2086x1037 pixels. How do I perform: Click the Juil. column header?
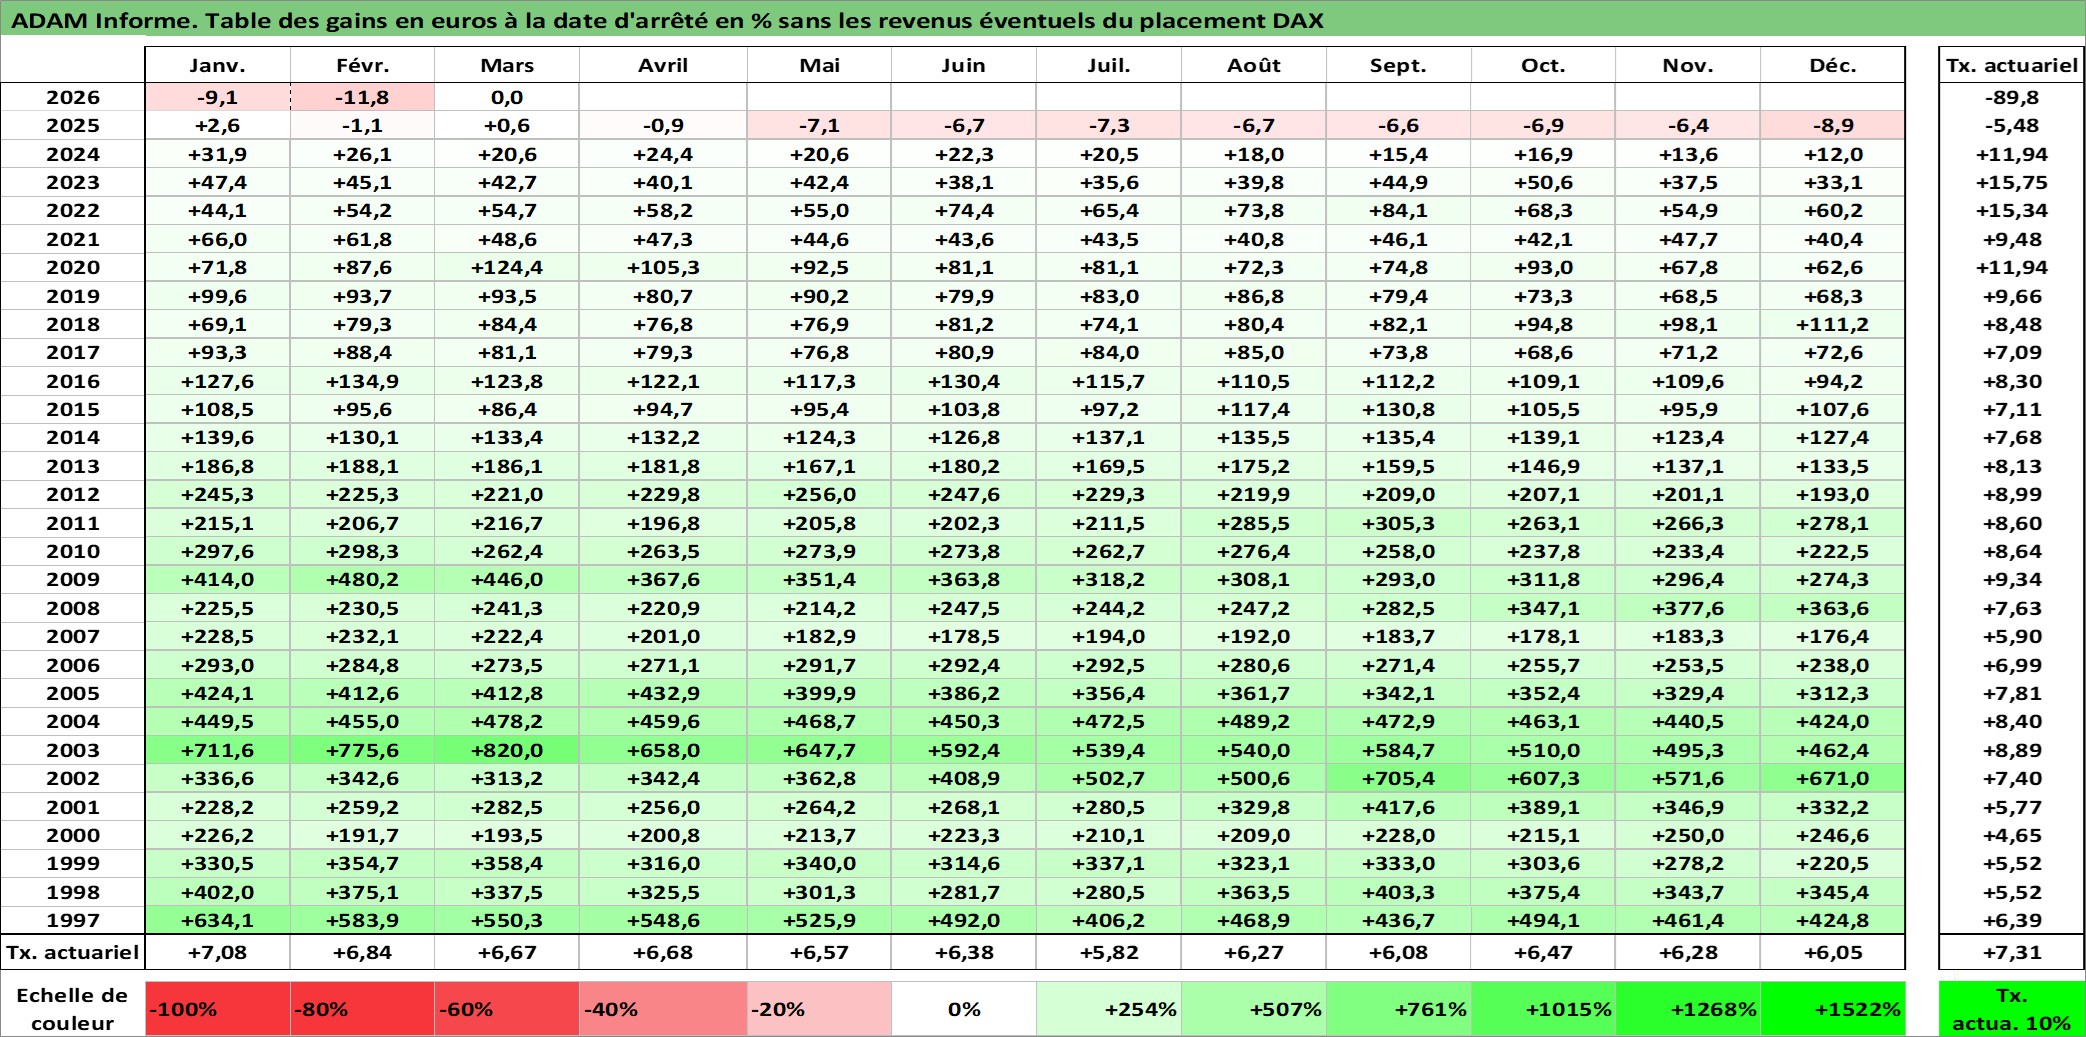coord(1109,65)
